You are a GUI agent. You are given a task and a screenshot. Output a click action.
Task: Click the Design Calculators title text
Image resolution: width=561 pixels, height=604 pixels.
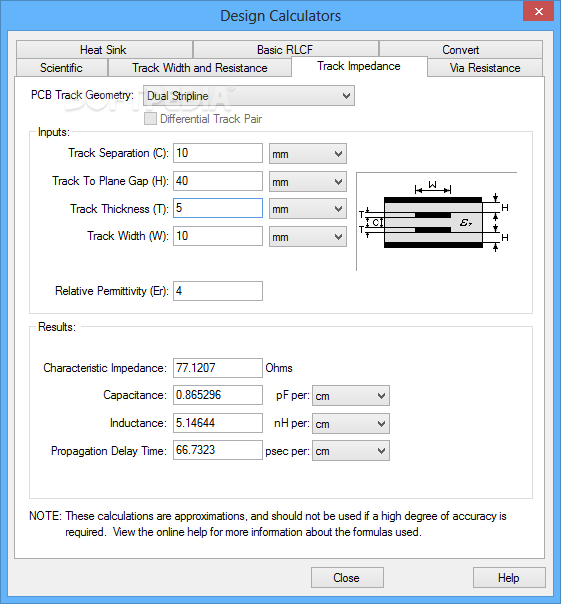280,16
